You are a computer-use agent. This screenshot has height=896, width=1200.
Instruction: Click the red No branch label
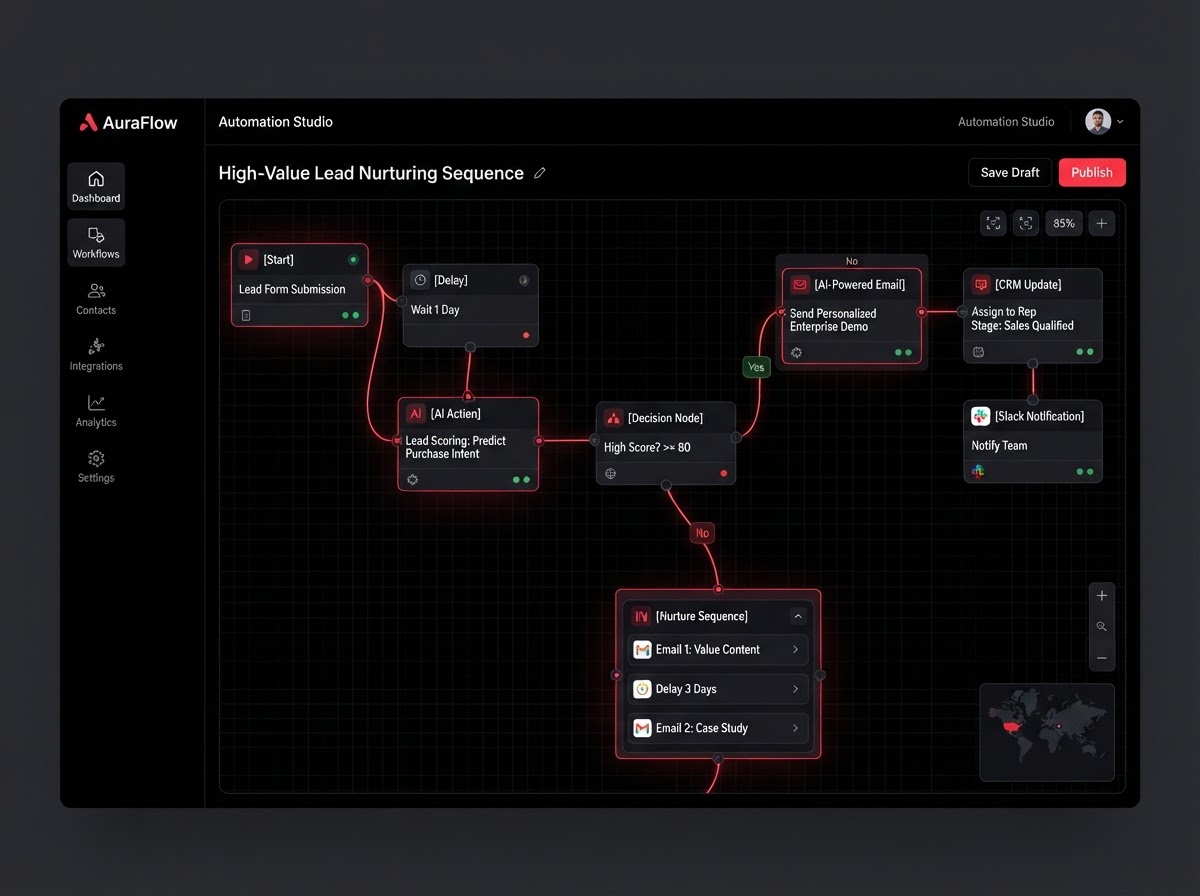pos(702,533)
